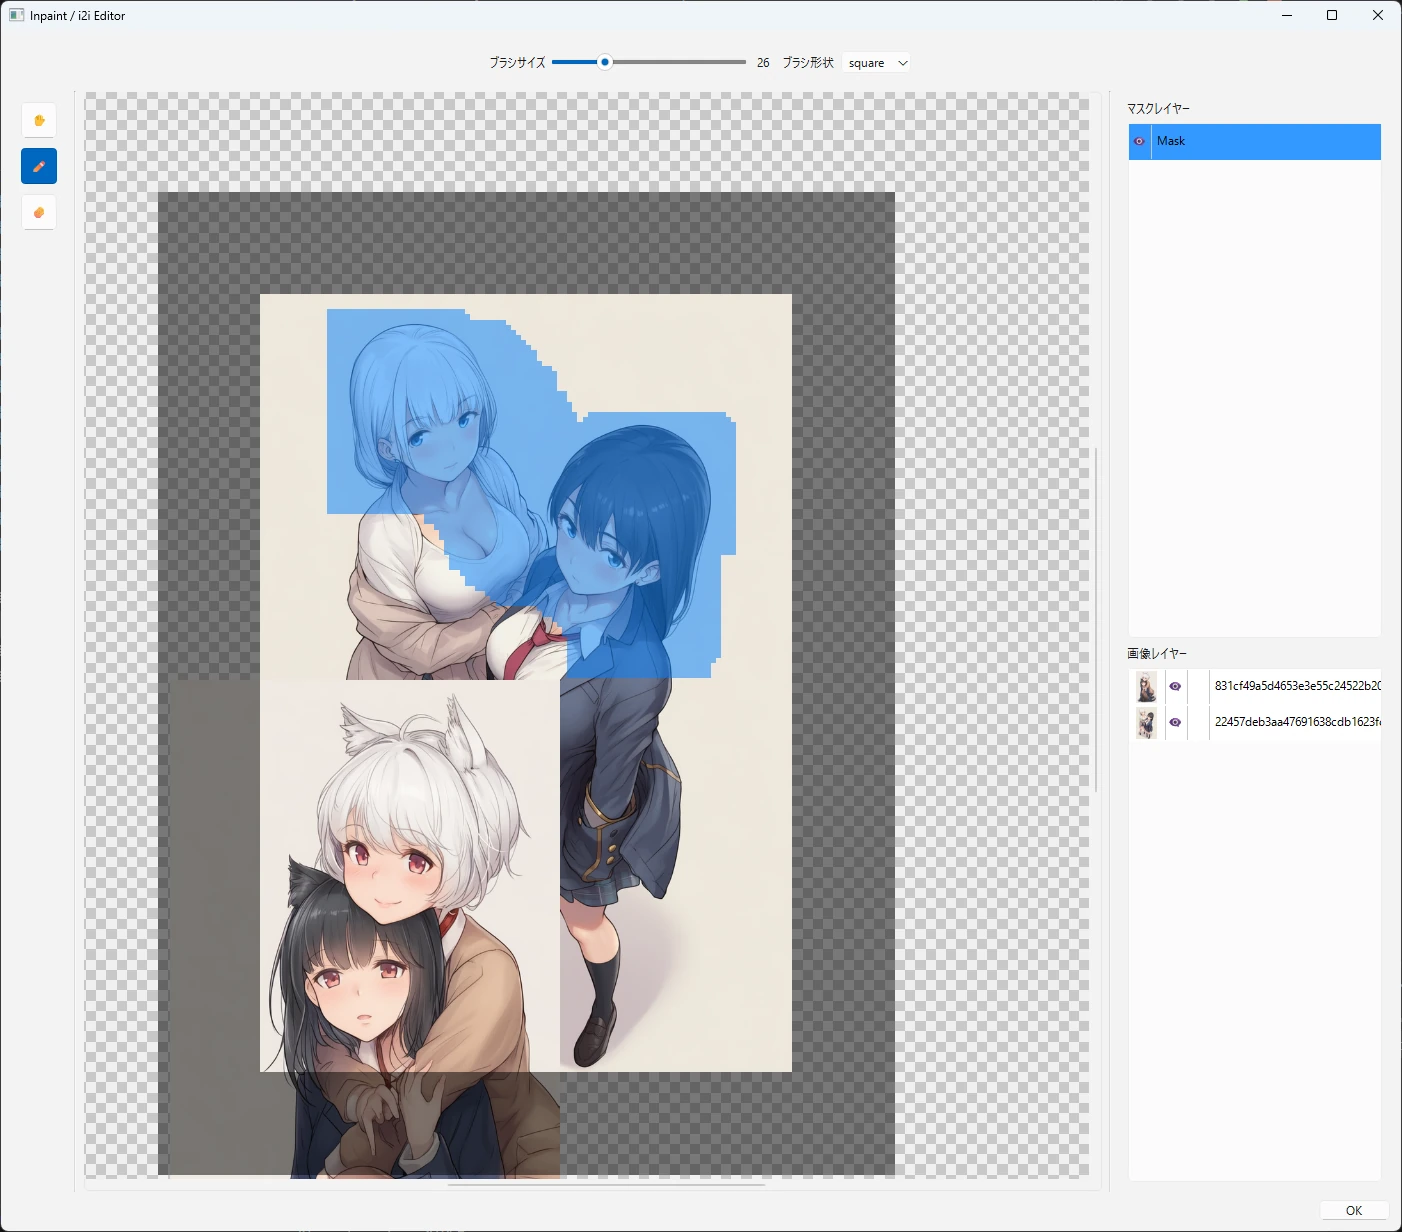1402x1232 pixels.
Task: Hide the 22457deb3aa image layer
Action: click(1175, 722)
